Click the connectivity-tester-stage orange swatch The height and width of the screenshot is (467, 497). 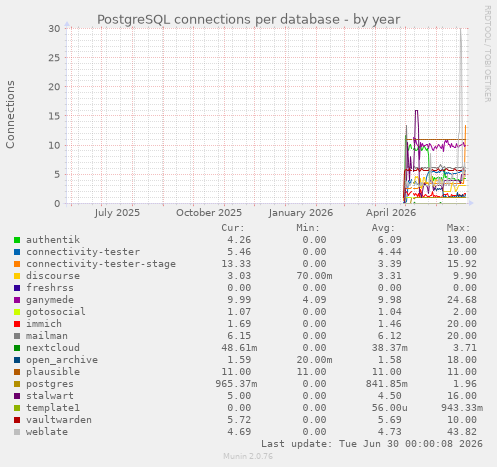pos(17,264)
